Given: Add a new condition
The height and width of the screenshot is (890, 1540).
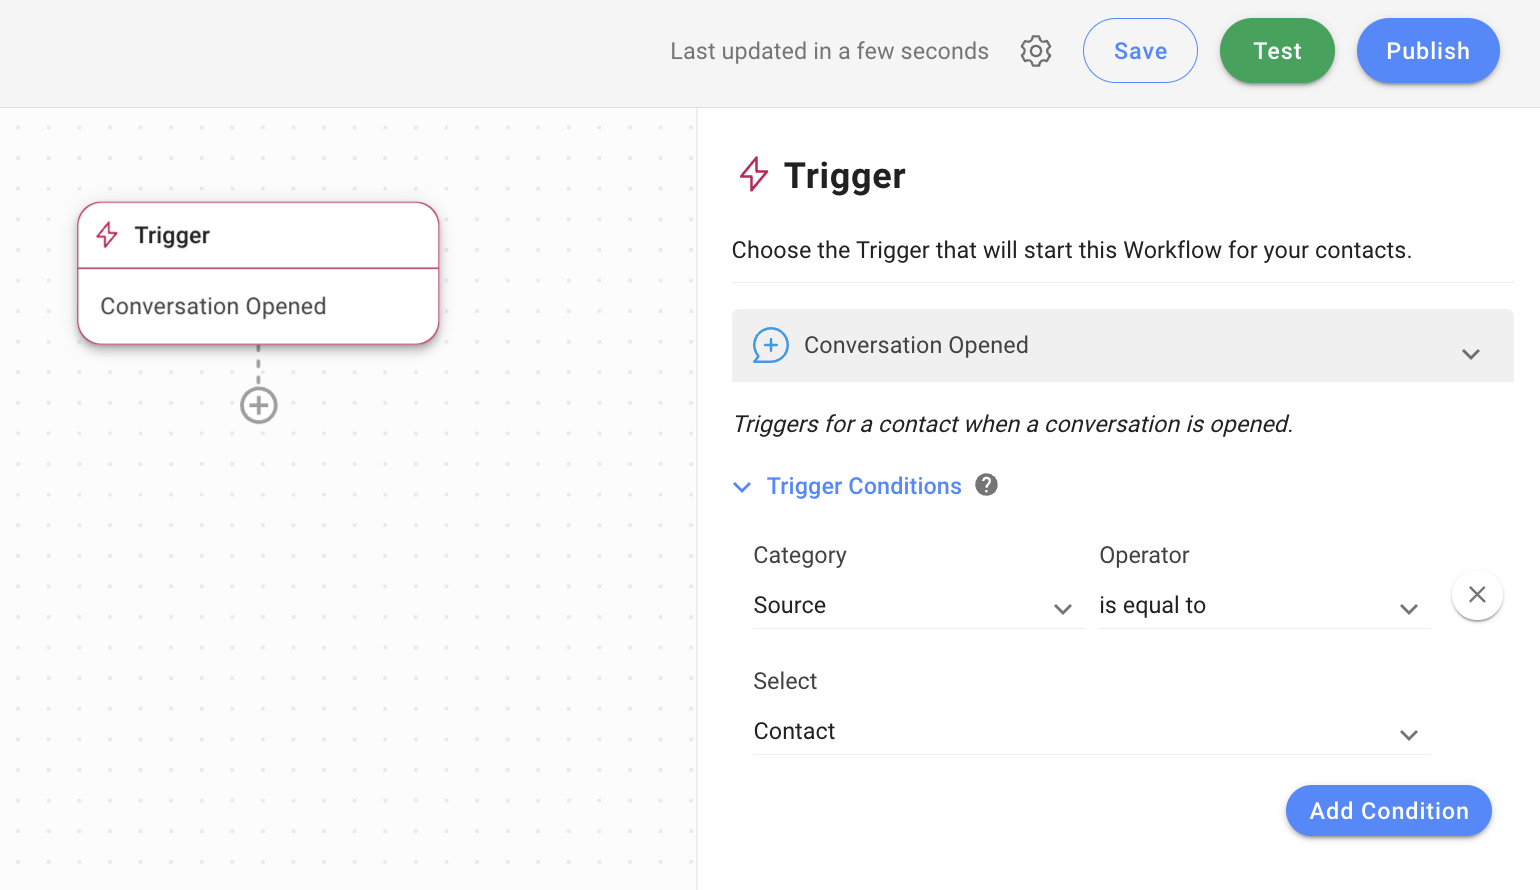Looking at the screenshot, I should [1388, 811].
